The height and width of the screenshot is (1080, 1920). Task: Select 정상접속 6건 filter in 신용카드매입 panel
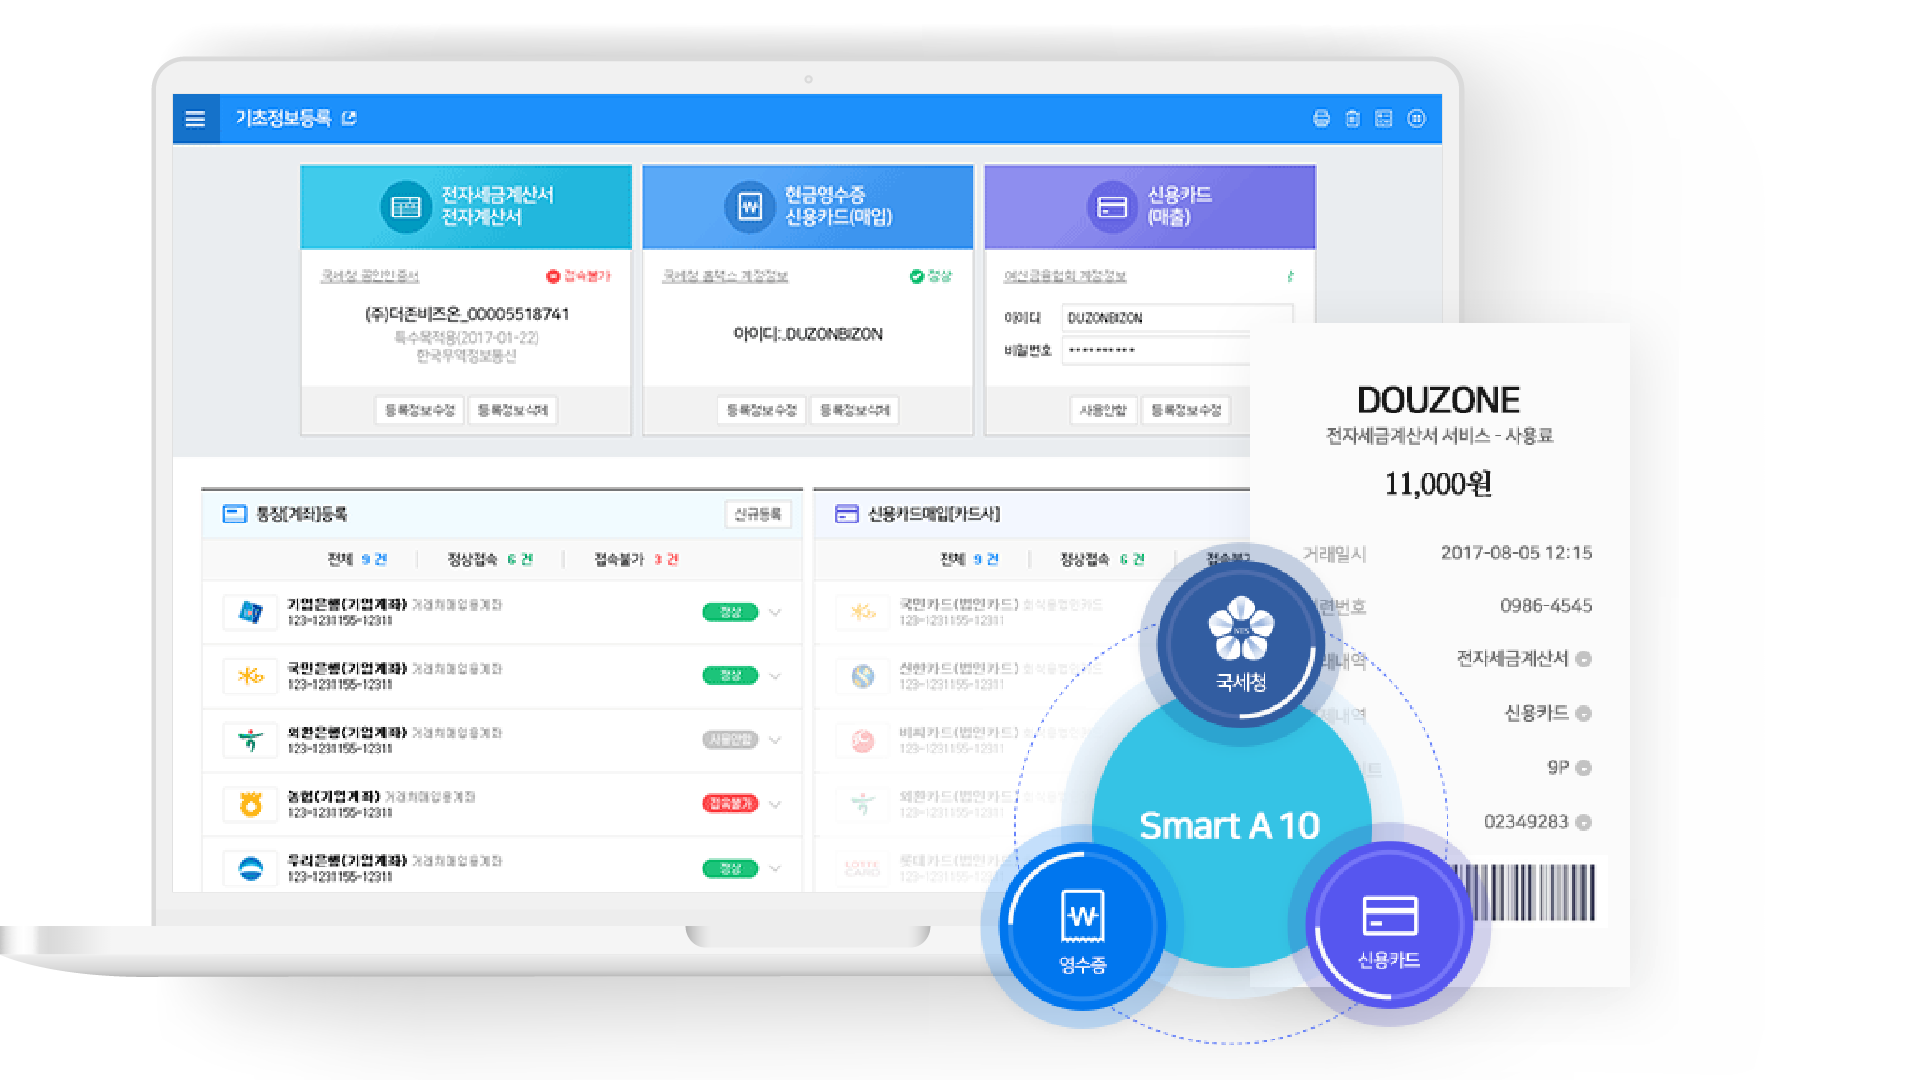1102,559
